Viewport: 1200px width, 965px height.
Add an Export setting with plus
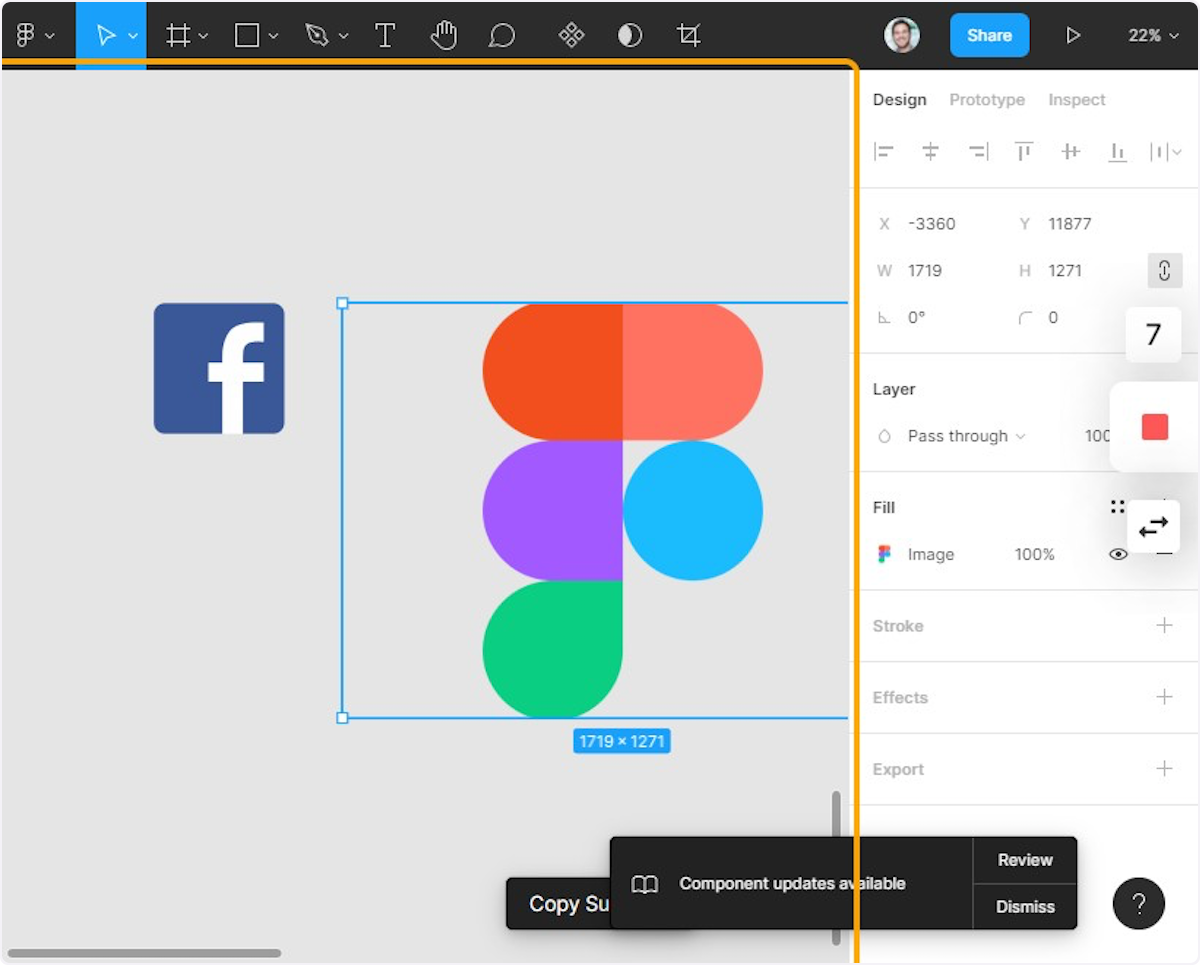(x=1164, y=769)
